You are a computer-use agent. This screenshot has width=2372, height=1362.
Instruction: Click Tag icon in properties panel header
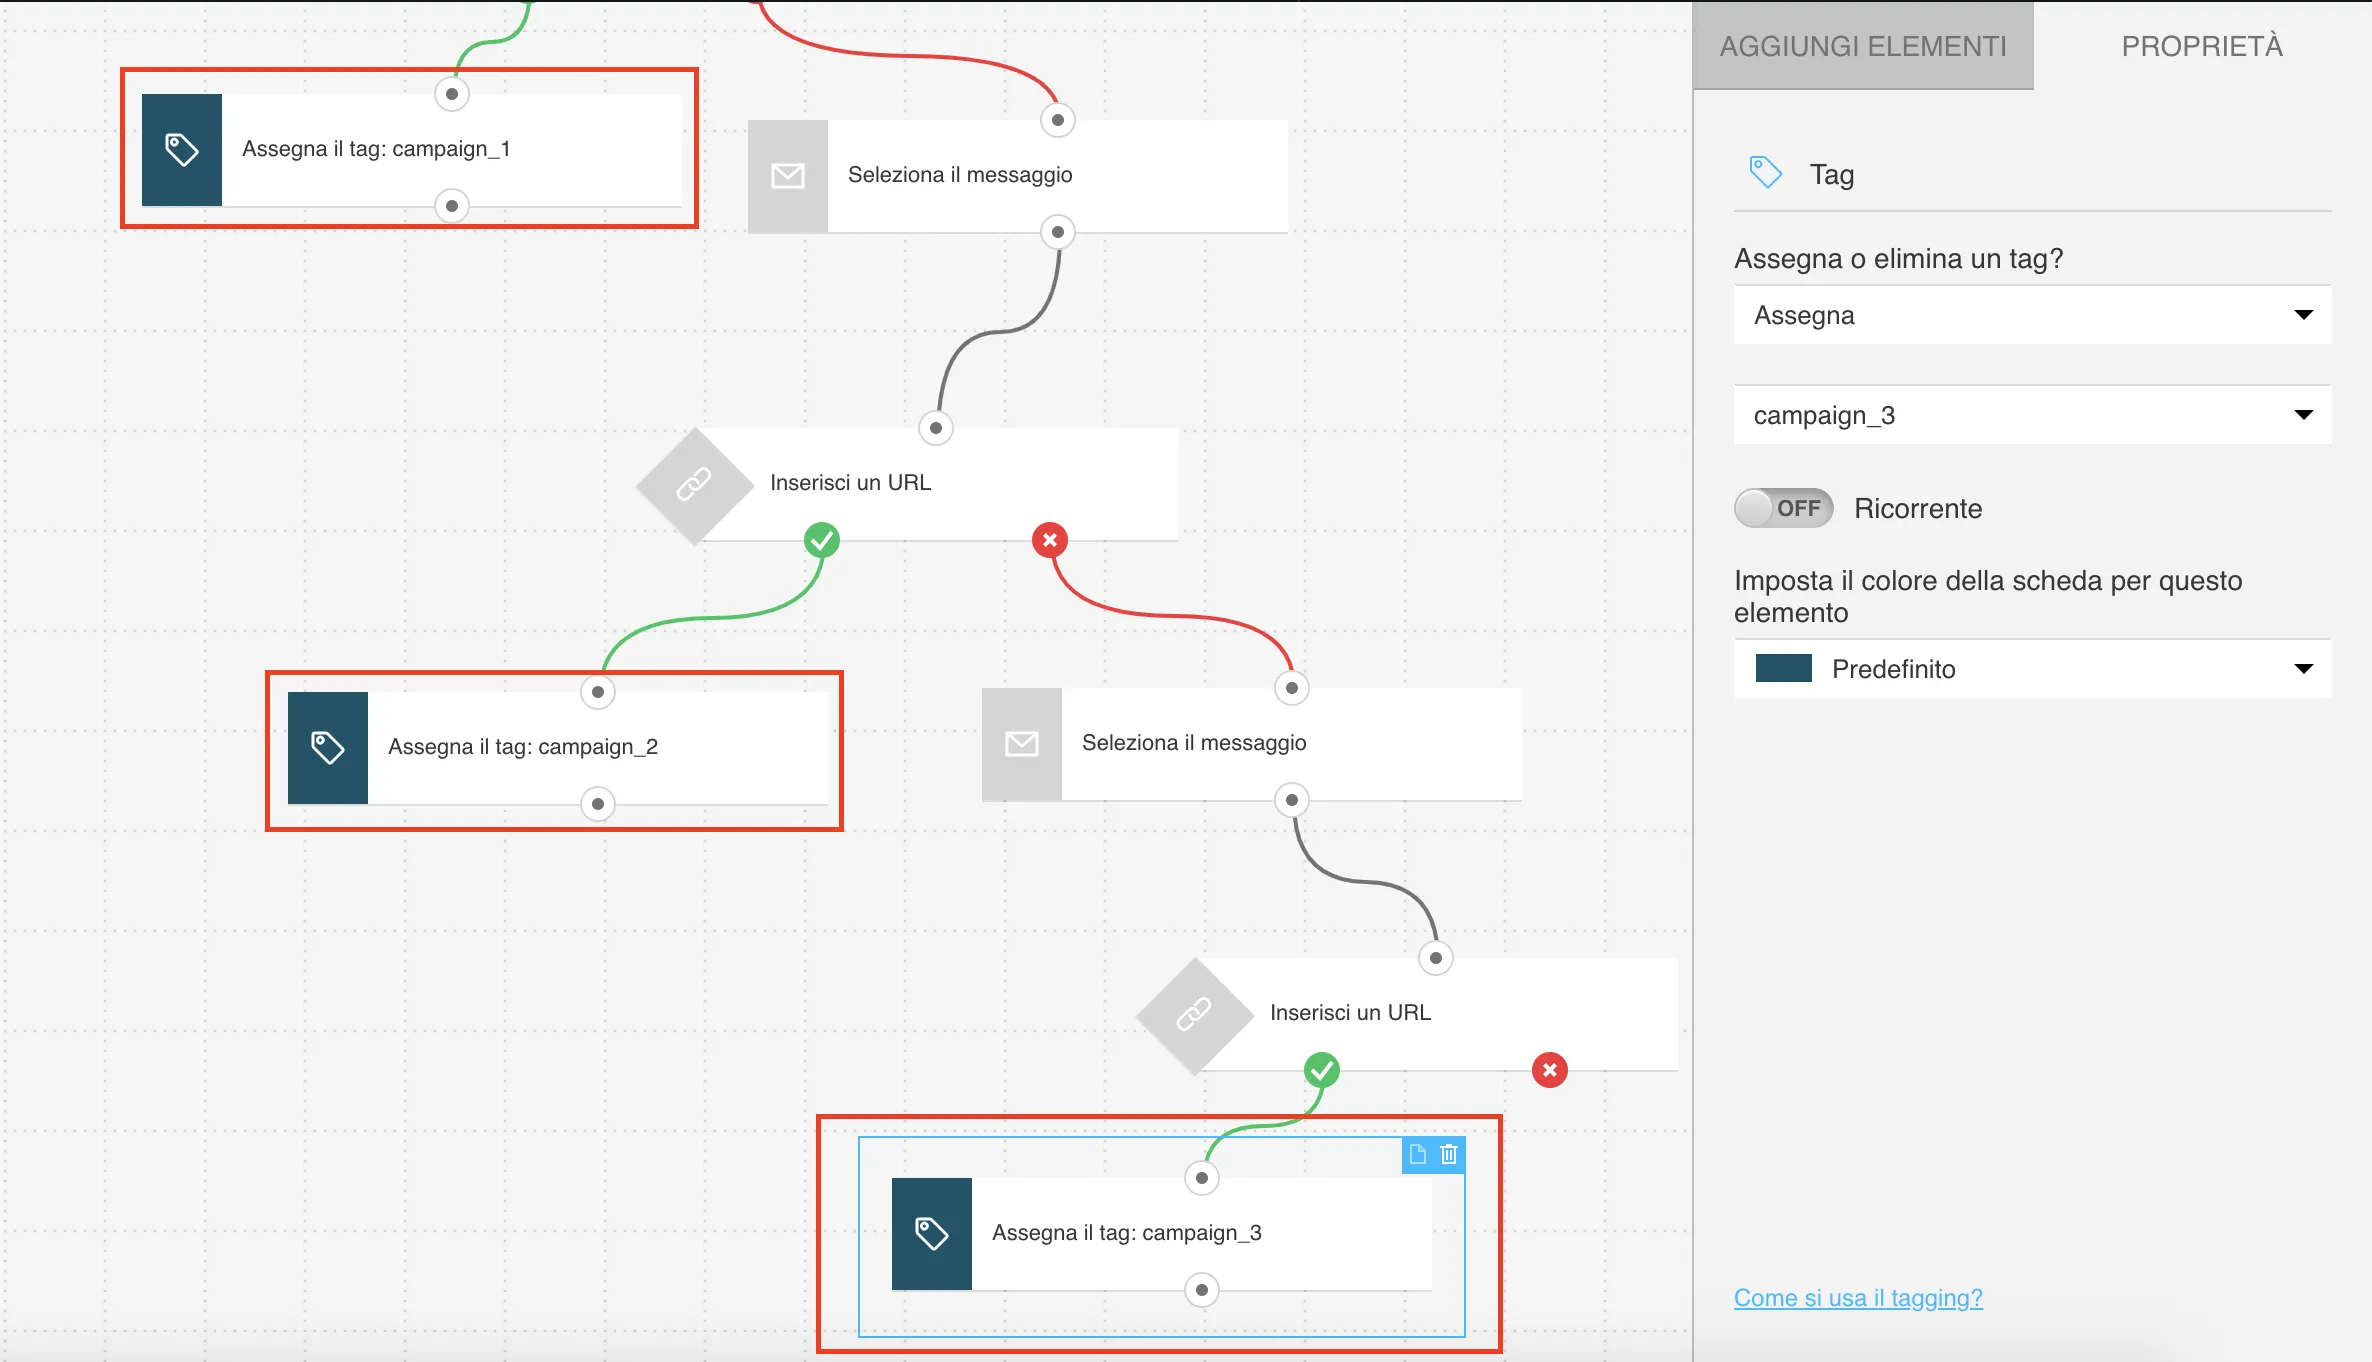point(1765,173)
